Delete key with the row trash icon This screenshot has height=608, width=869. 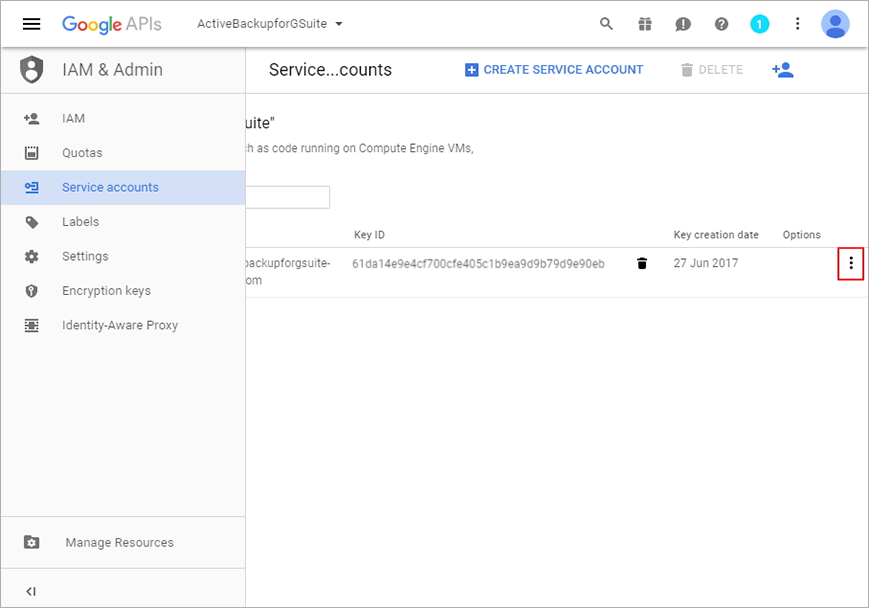642,263
